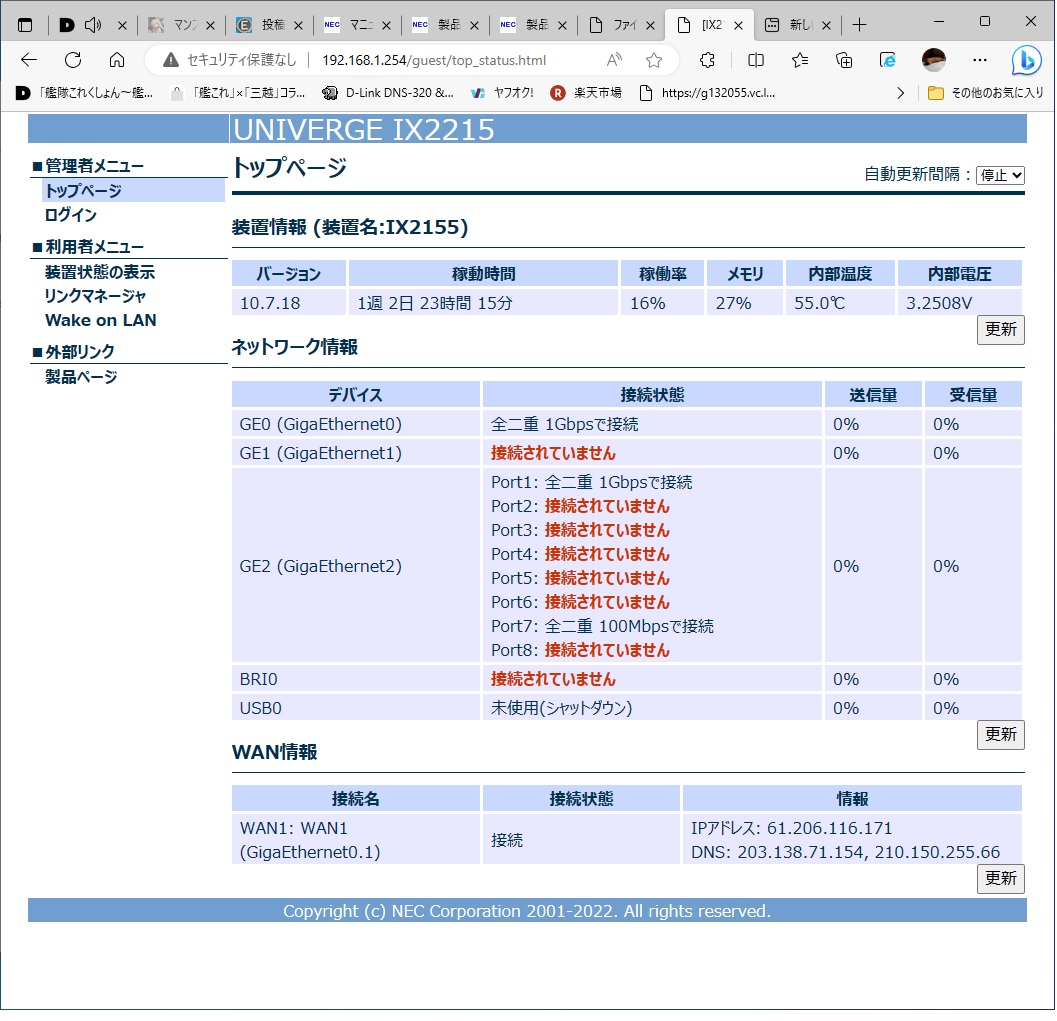Click the WAN IP address 61.206.116.171
Image resolution: width=1057 pixels, height=1021 pixels.
click(x=829, y=828)
